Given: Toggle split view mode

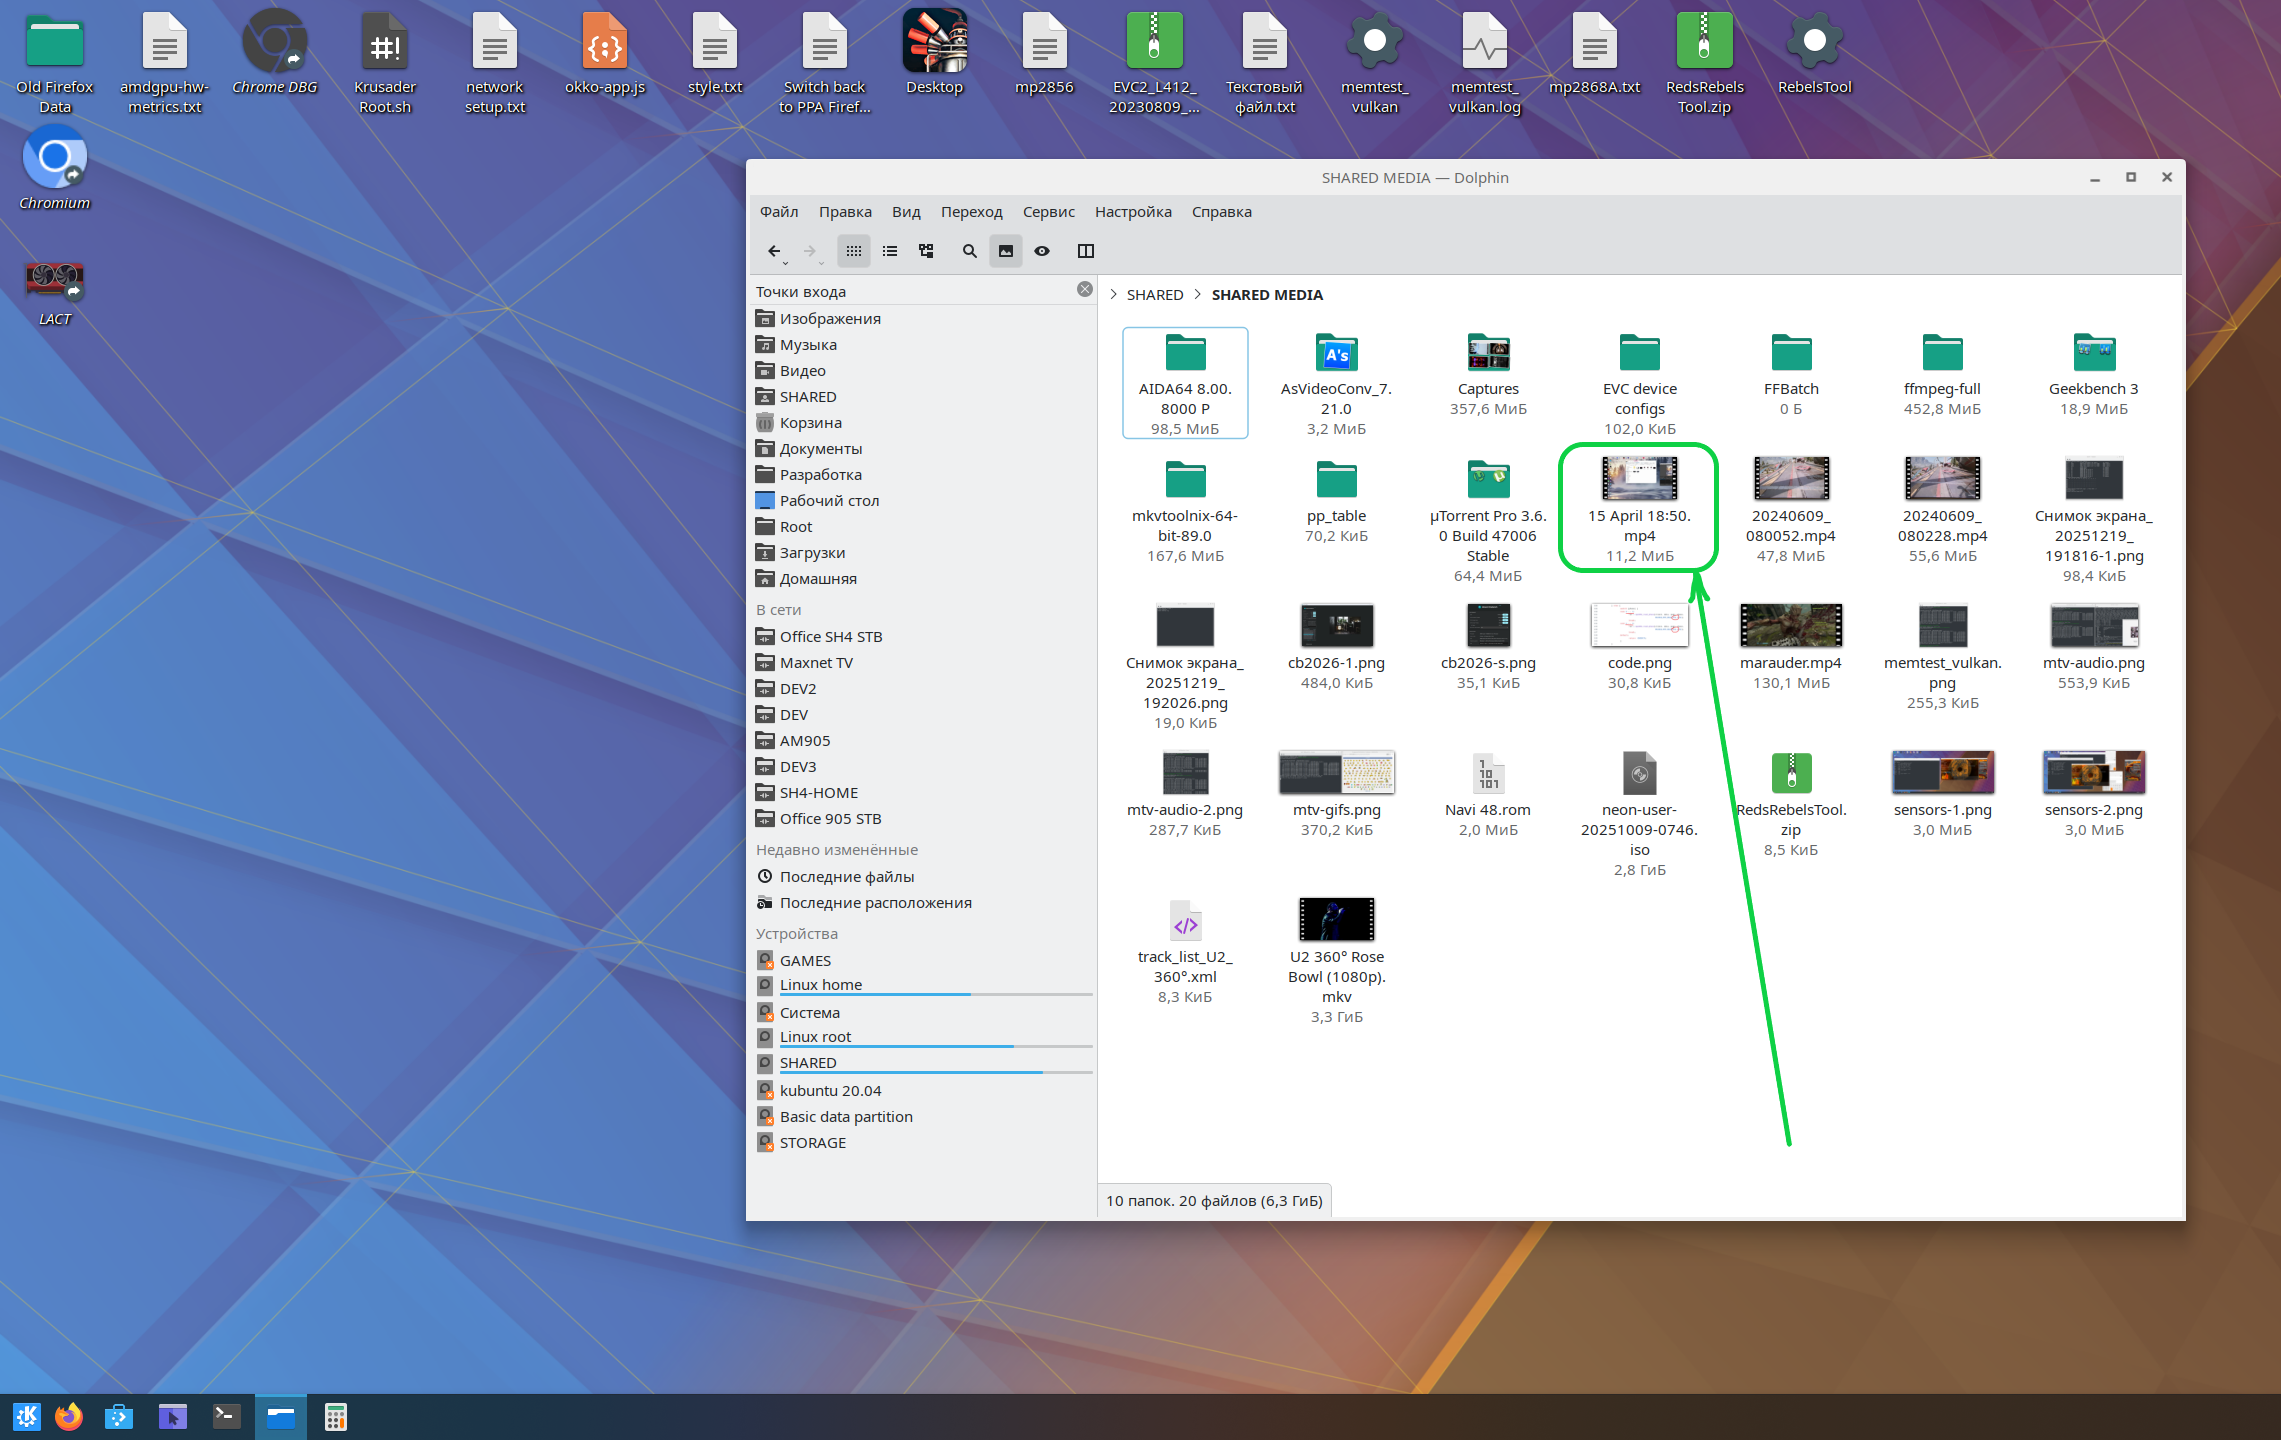Looking at the screenshot, I should coord(1086,251).
